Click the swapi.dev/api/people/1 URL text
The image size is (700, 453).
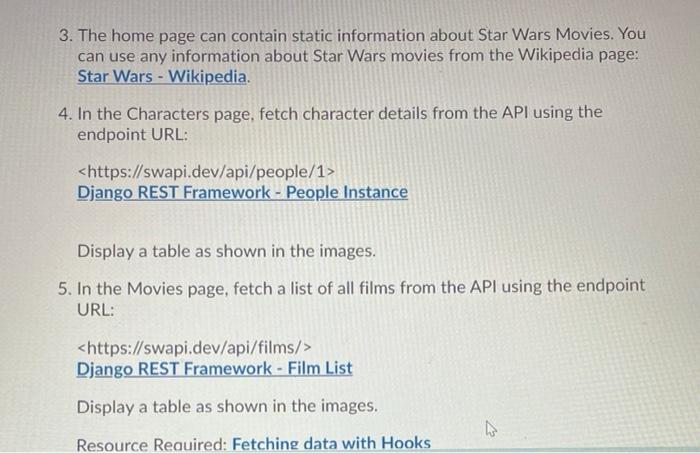click(206, 171)
